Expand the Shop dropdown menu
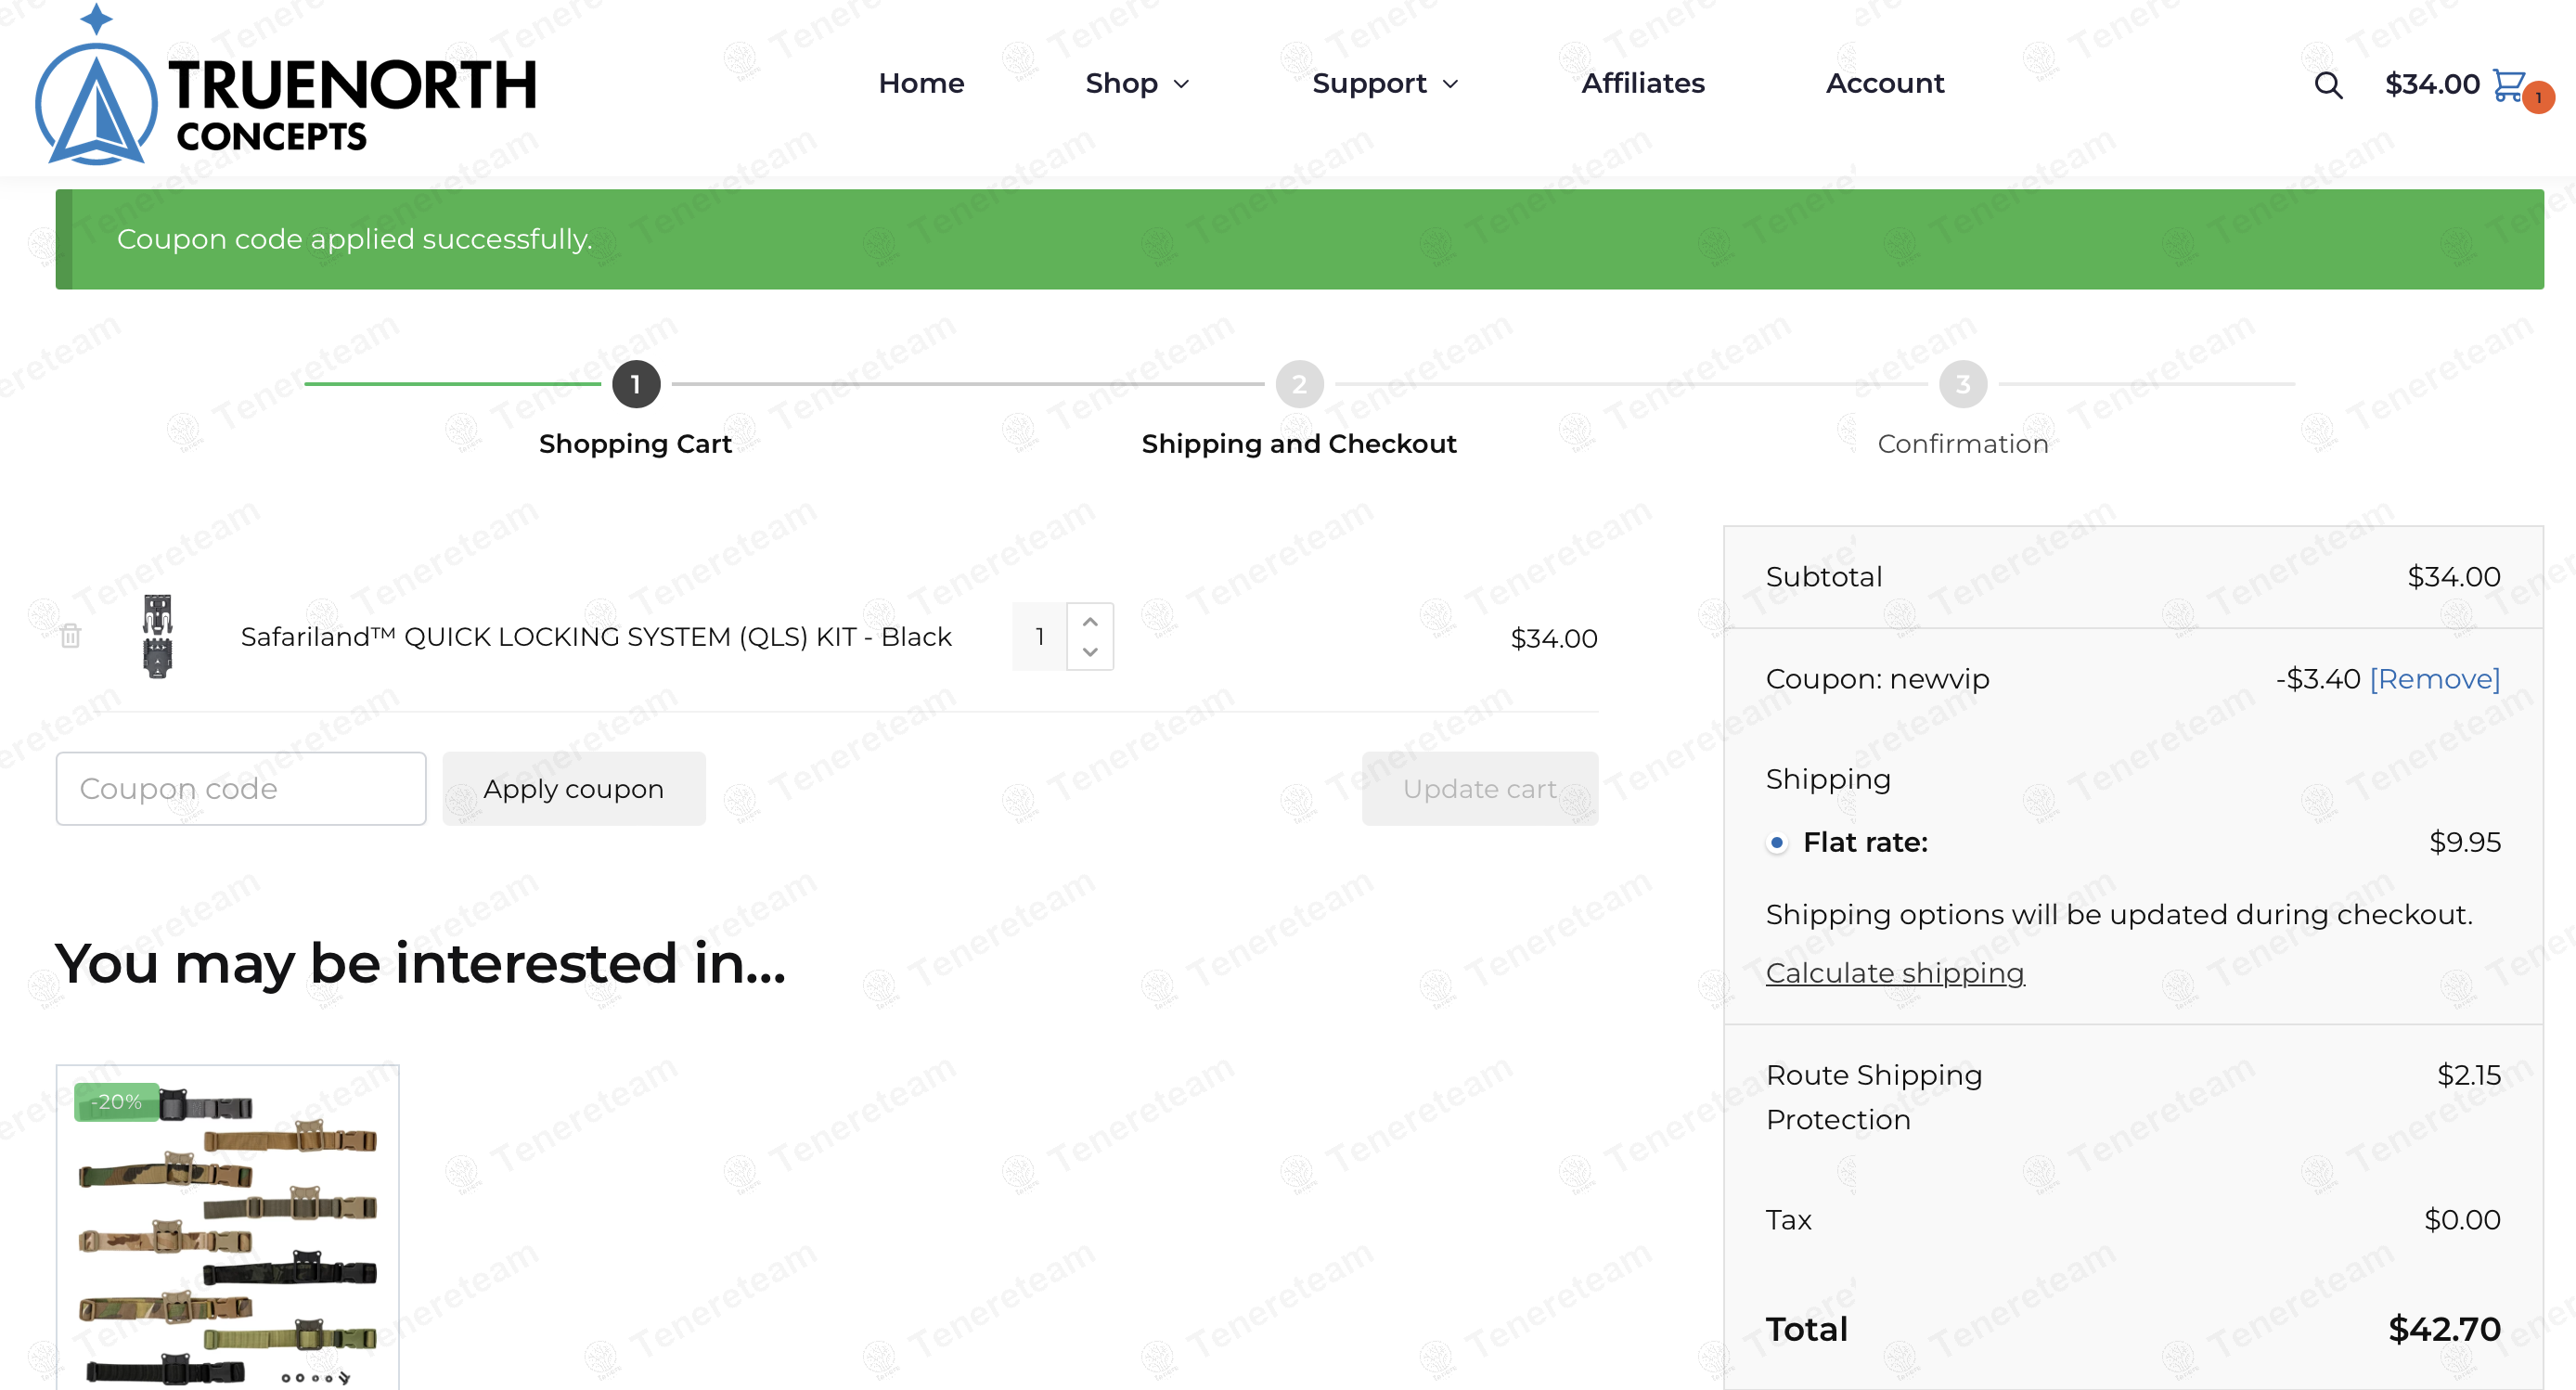This screenshot has width=2576, height=1390. 1137,83
